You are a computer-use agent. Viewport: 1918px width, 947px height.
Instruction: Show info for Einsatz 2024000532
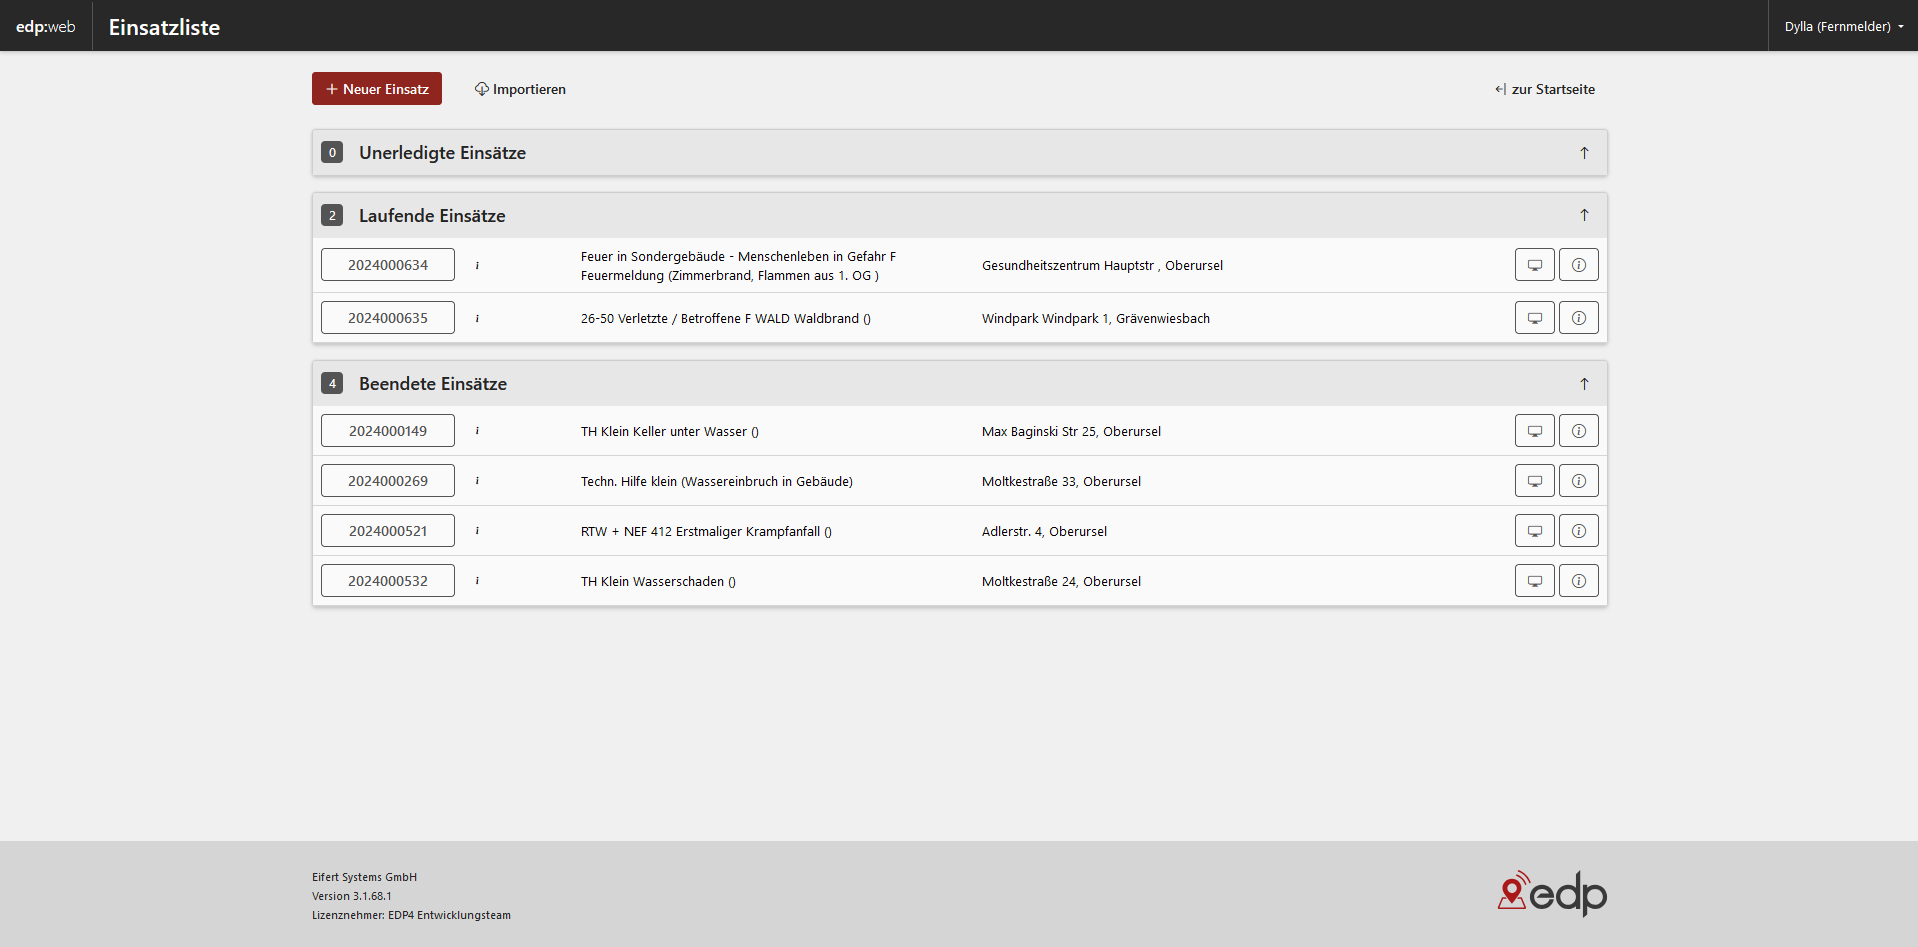[x=1578, y=581]
